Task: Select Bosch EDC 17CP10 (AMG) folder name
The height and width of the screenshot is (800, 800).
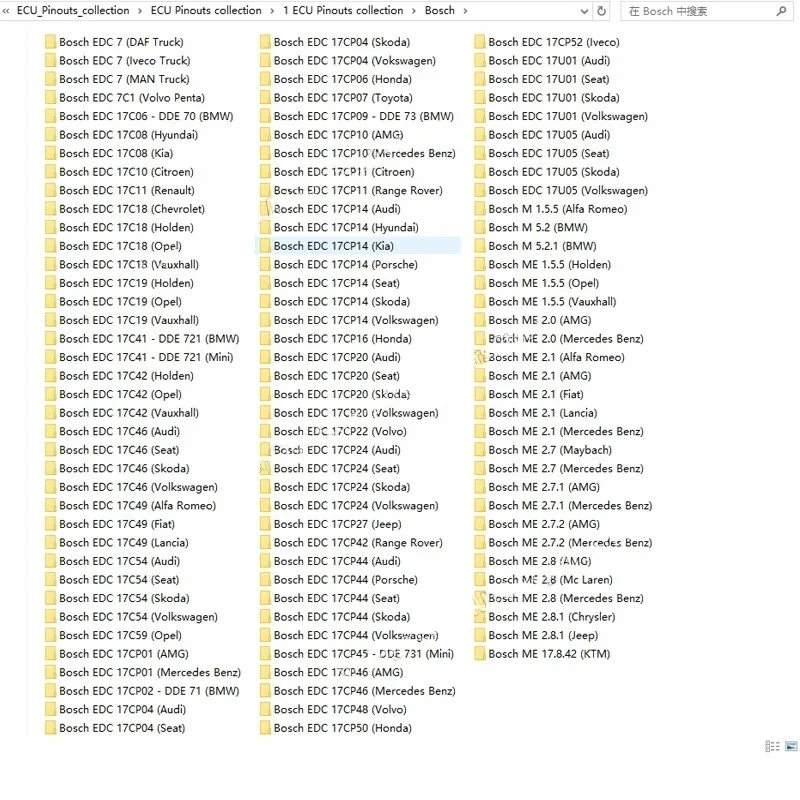Action: point(338,135)
